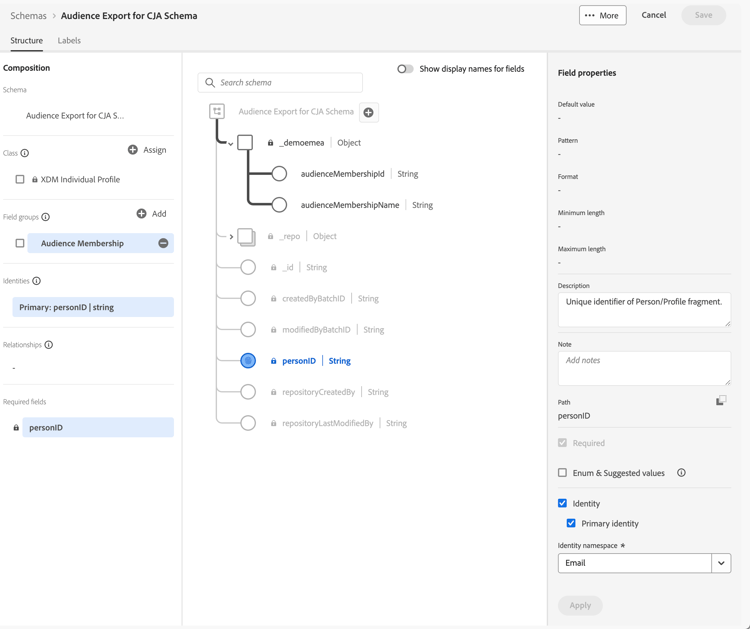Select the audienceMembershipId field in tree
The height and width of the screenshot is (629, 750).
pos(342,174)
